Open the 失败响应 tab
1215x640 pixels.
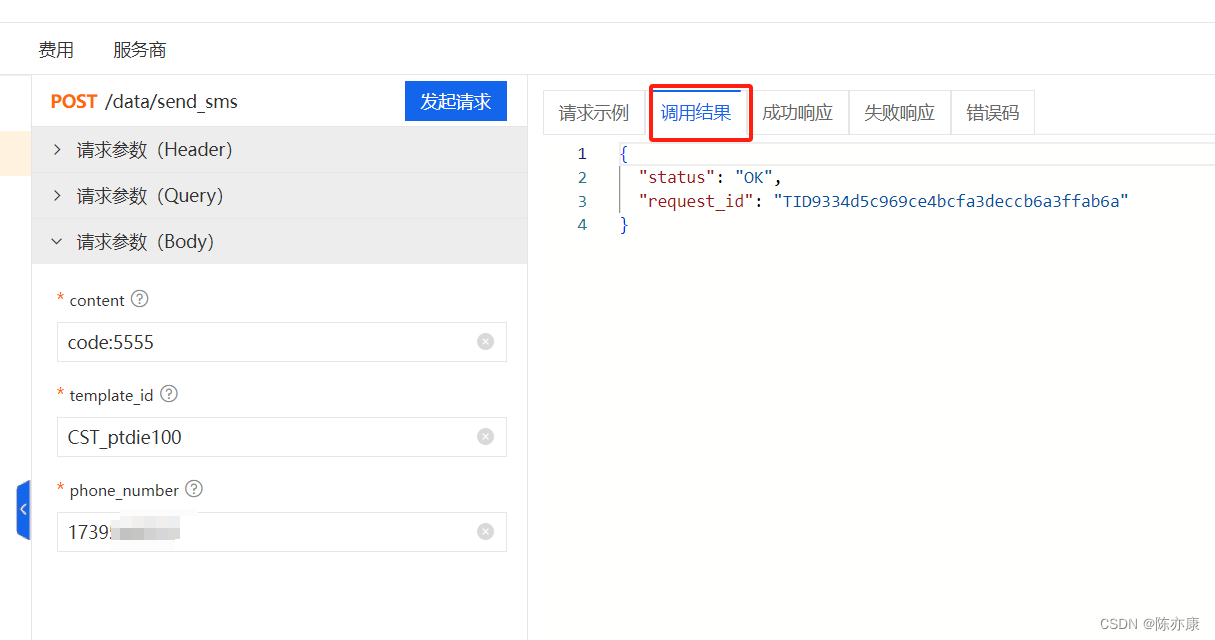pos(899,113)
